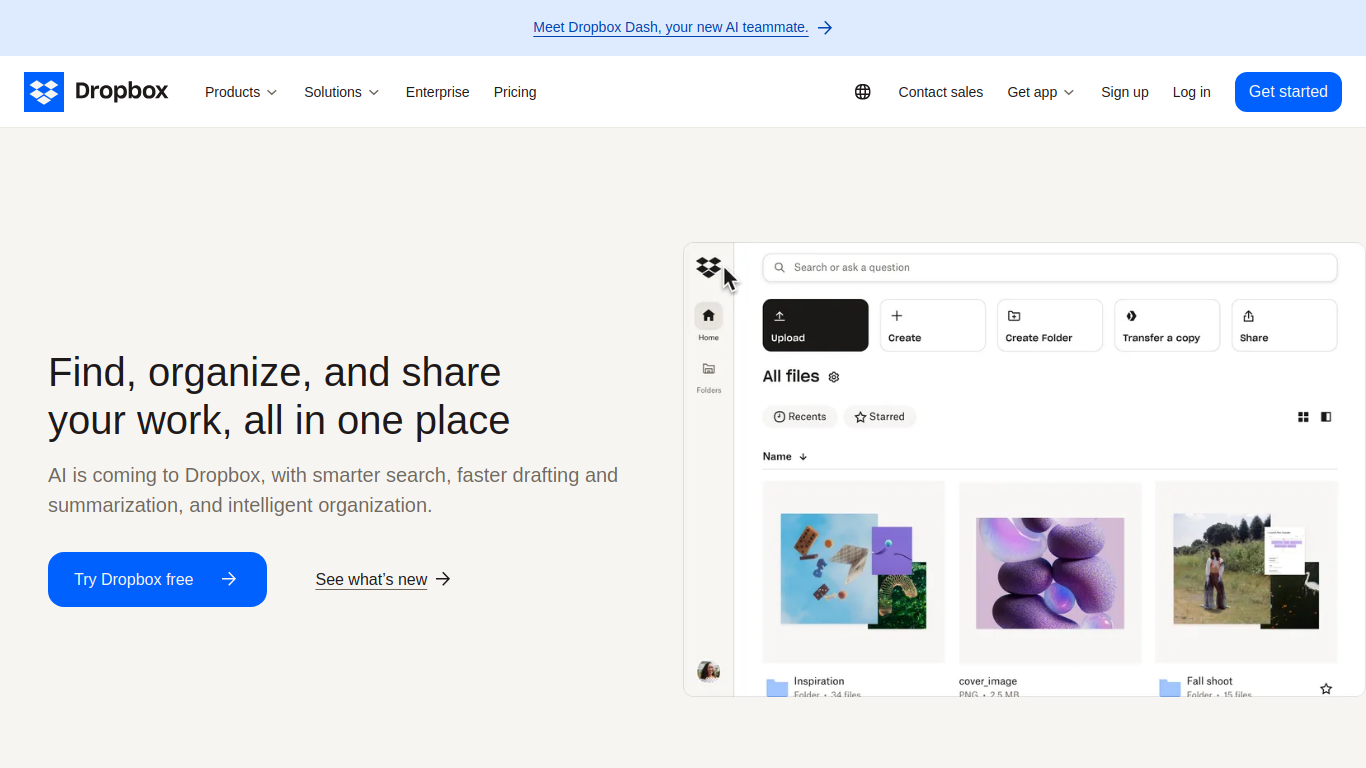This screenshot has height=768, width=1366.
Task: Click the Create button in the preview
Action: pyautogui.click(x=932, y=325)
